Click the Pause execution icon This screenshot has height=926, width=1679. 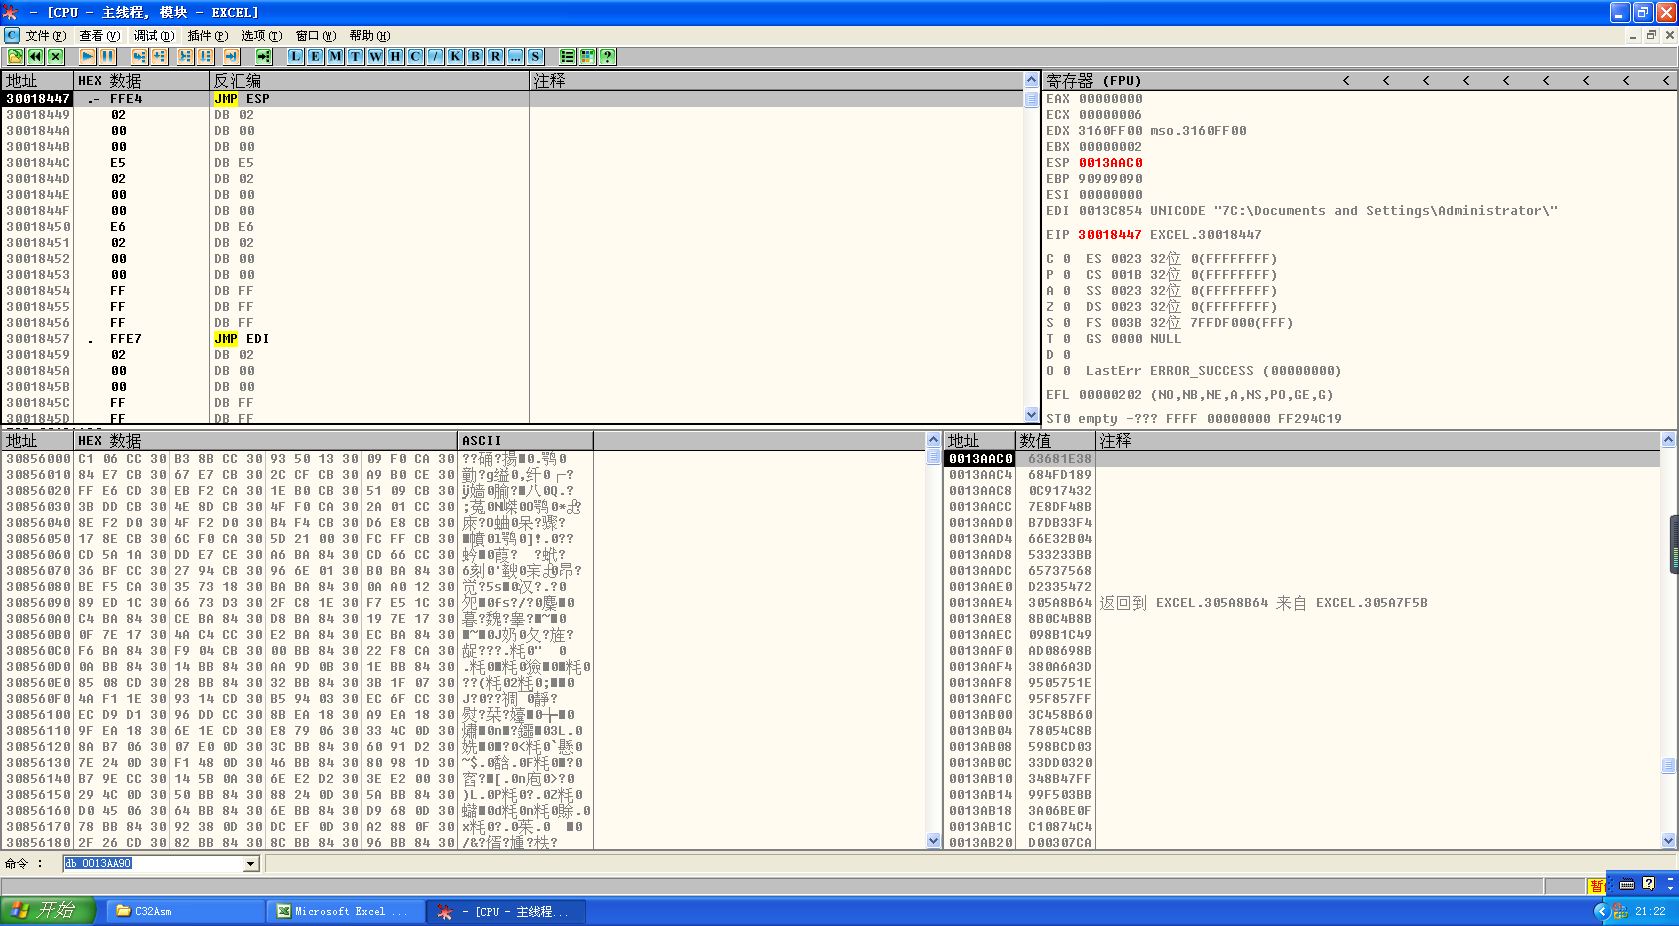[x=107, y=56]
